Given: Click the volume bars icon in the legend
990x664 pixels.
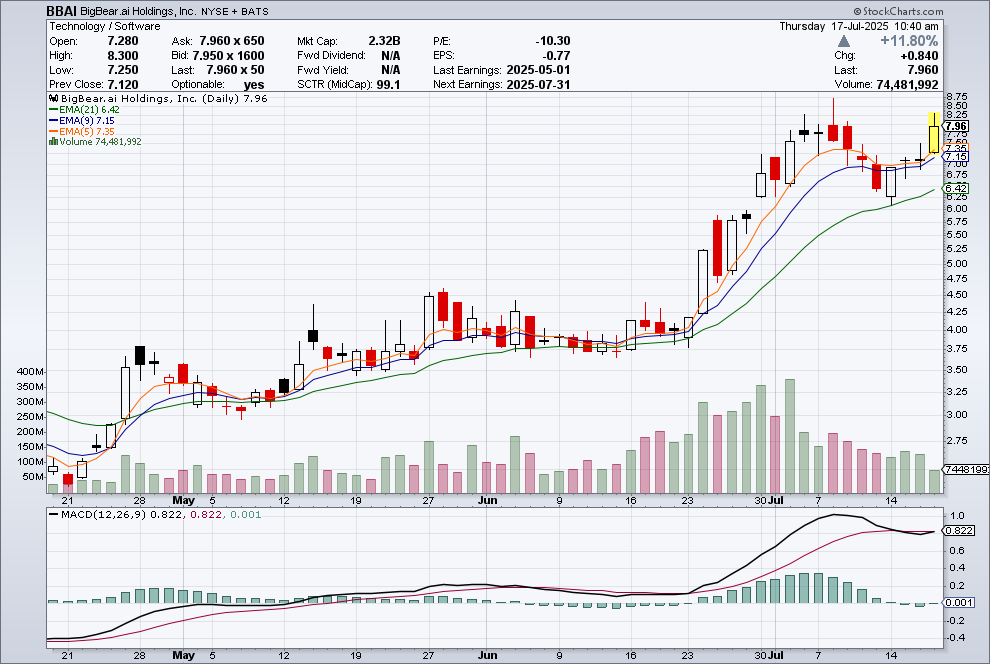Looking at the screenshot, I should [x=54, y=142].
